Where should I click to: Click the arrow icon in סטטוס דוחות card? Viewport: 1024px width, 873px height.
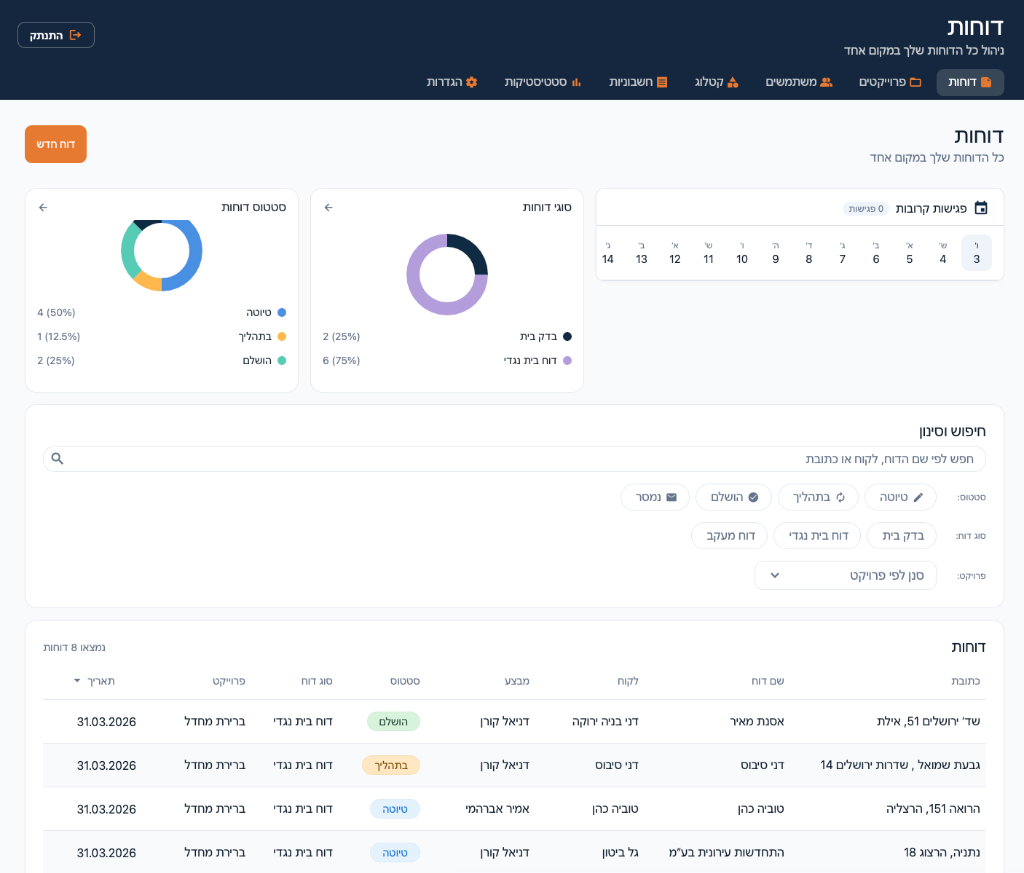tap(43, 208)
